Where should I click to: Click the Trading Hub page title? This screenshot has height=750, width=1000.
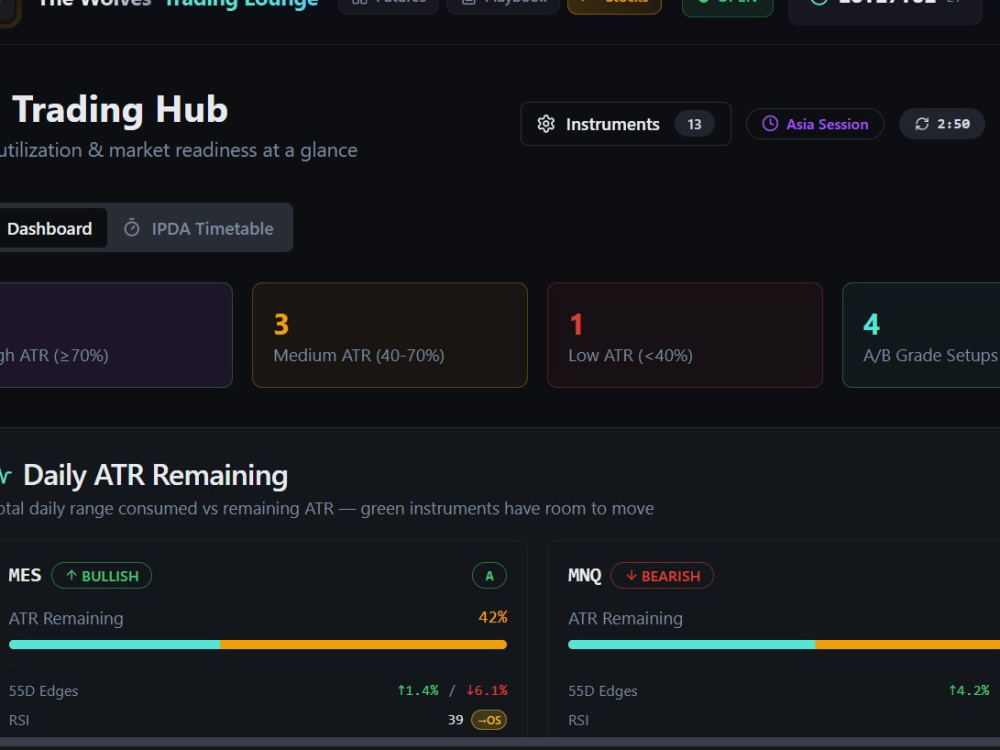[120, 109]
